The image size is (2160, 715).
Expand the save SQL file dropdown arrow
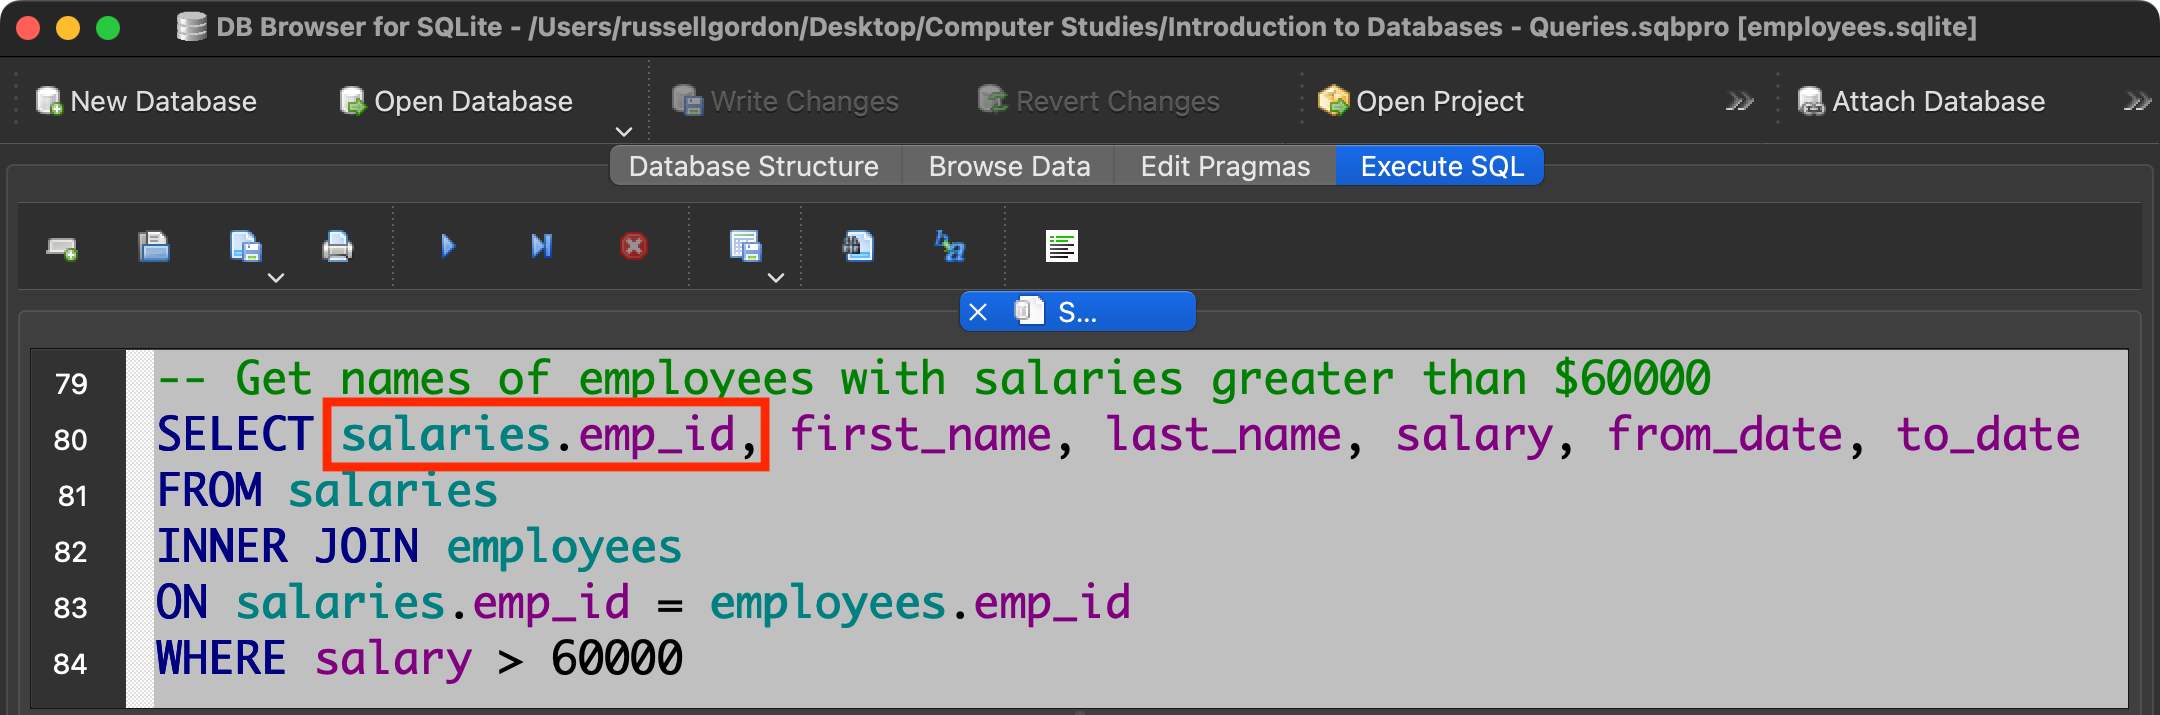(x=276, y=278)
